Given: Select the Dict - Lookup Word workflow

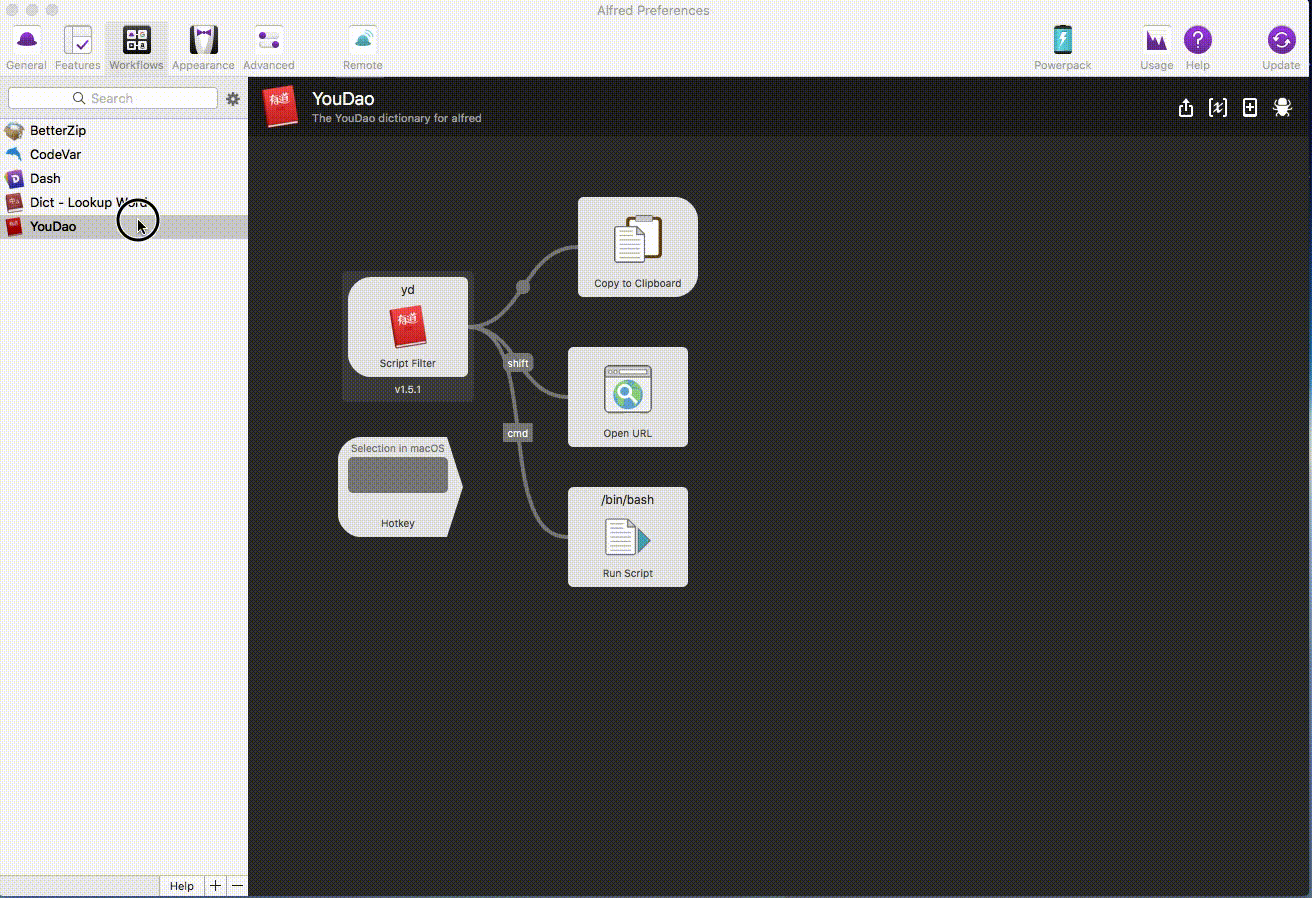Looking at the screenshot, I should pos(124,203).
